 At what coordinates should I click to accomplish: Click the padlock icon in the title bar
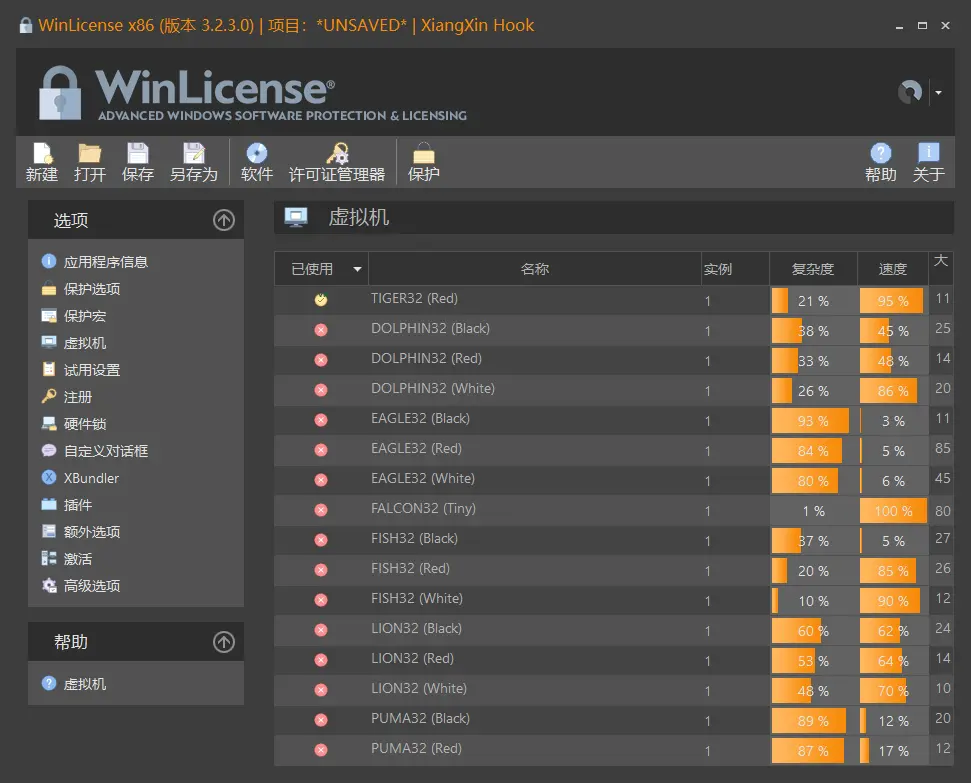click(25, 25)
